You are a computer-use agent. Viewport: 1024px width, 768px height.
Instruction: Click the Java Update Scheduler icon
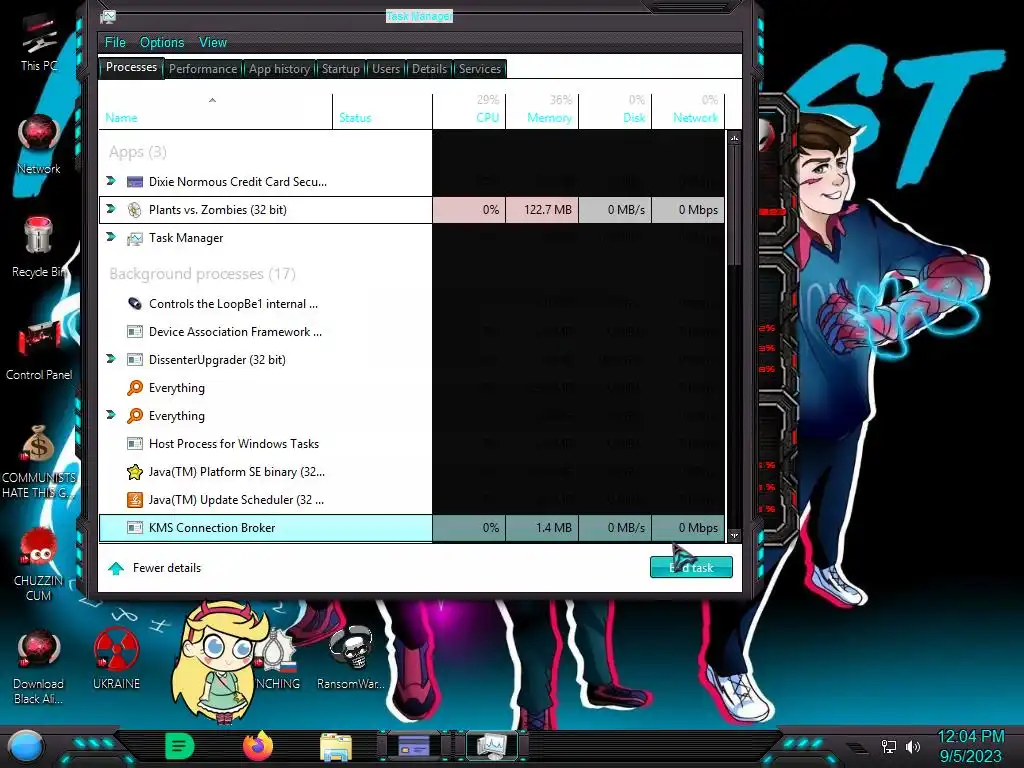[135, 500]
